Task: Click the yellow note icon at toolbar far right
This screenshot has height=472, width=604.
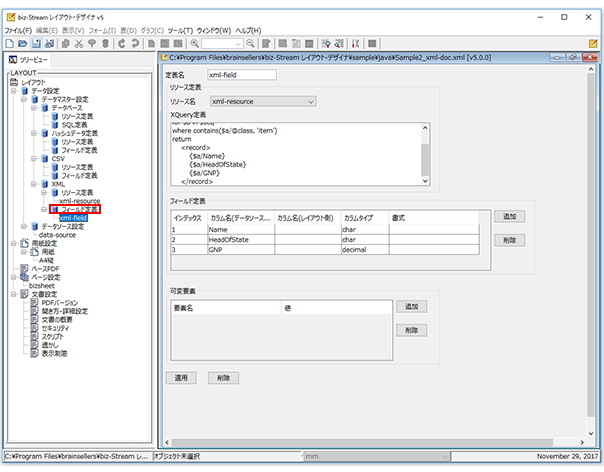Action: click(593, 44)
